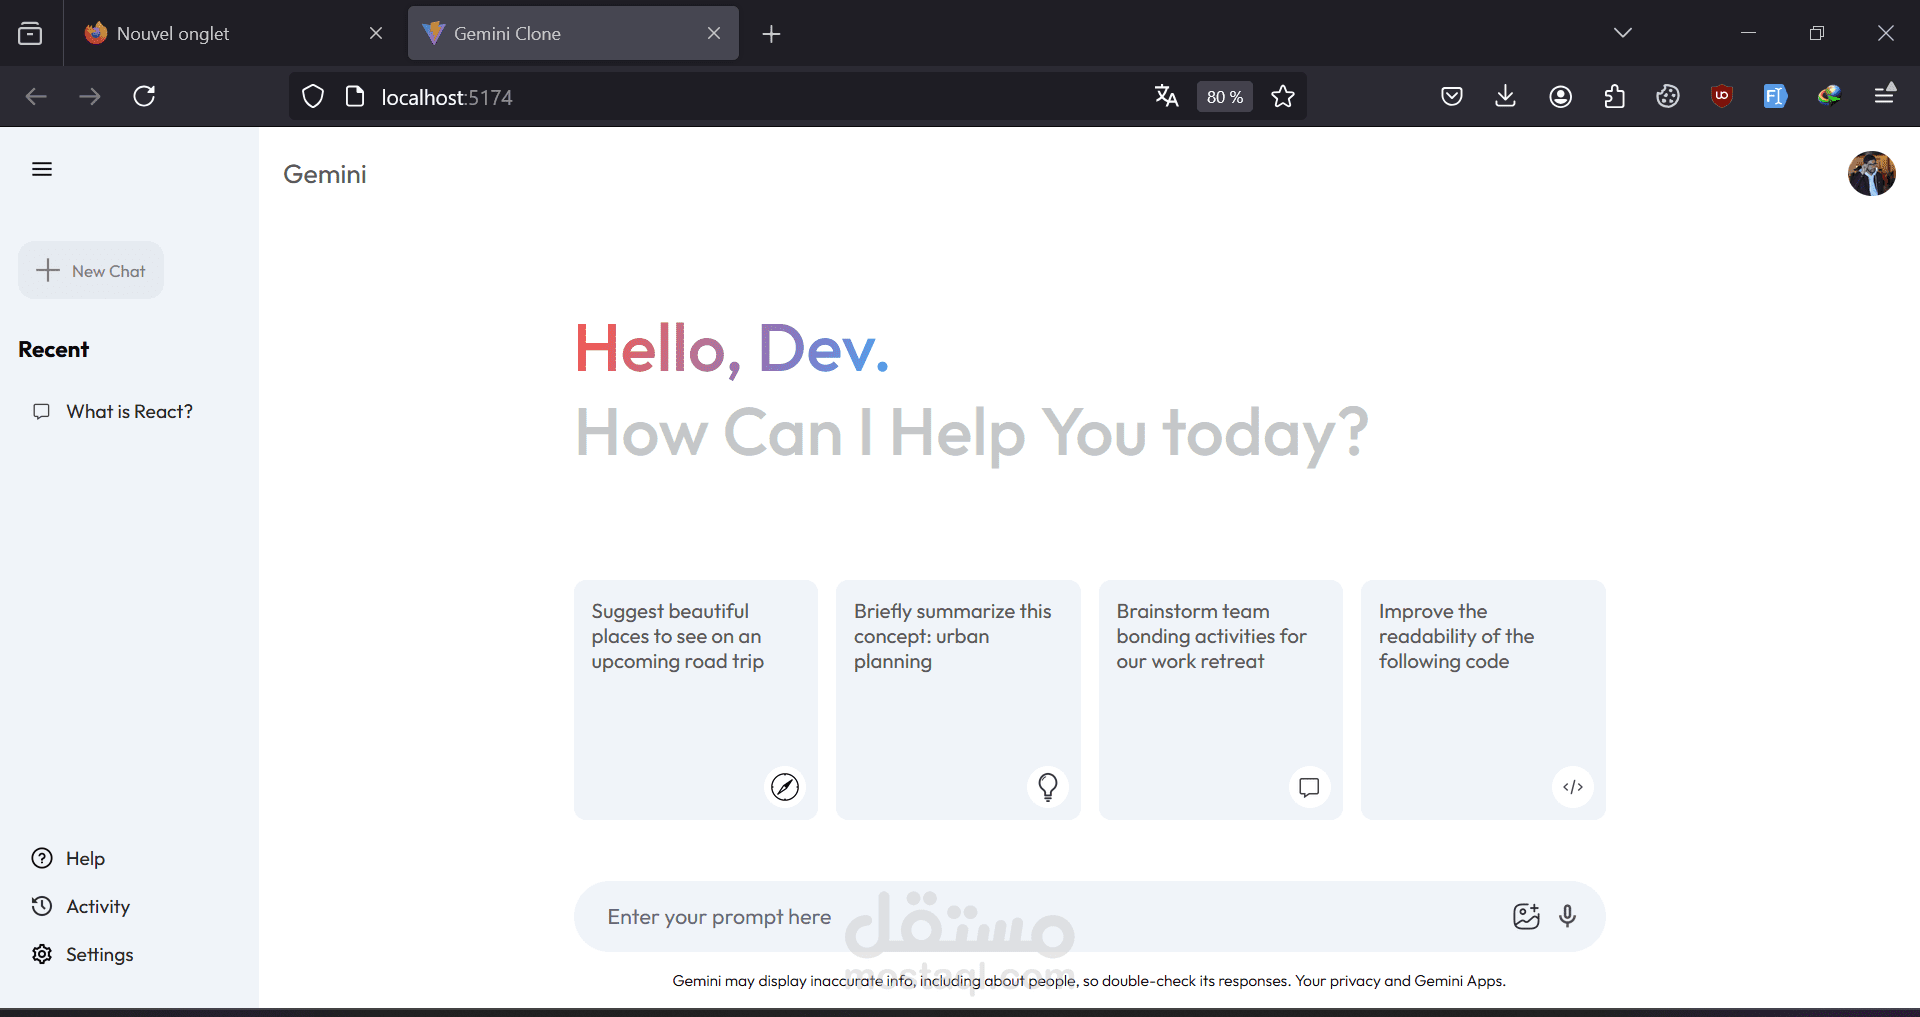Click the add image icon in the prompt bar
1920x1017 pixels.
(x=1526, y=916)
